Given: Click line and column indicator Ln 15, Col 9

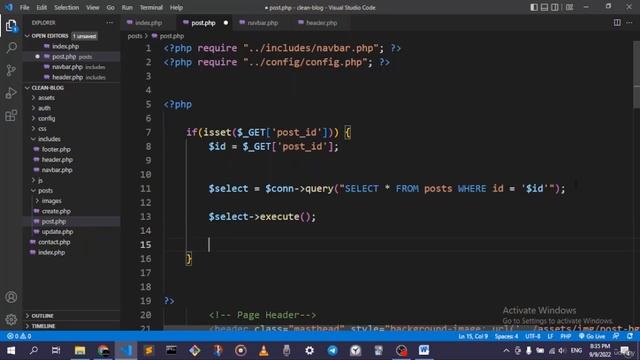Looking at the screenshot, I should (x=473, y=336).
